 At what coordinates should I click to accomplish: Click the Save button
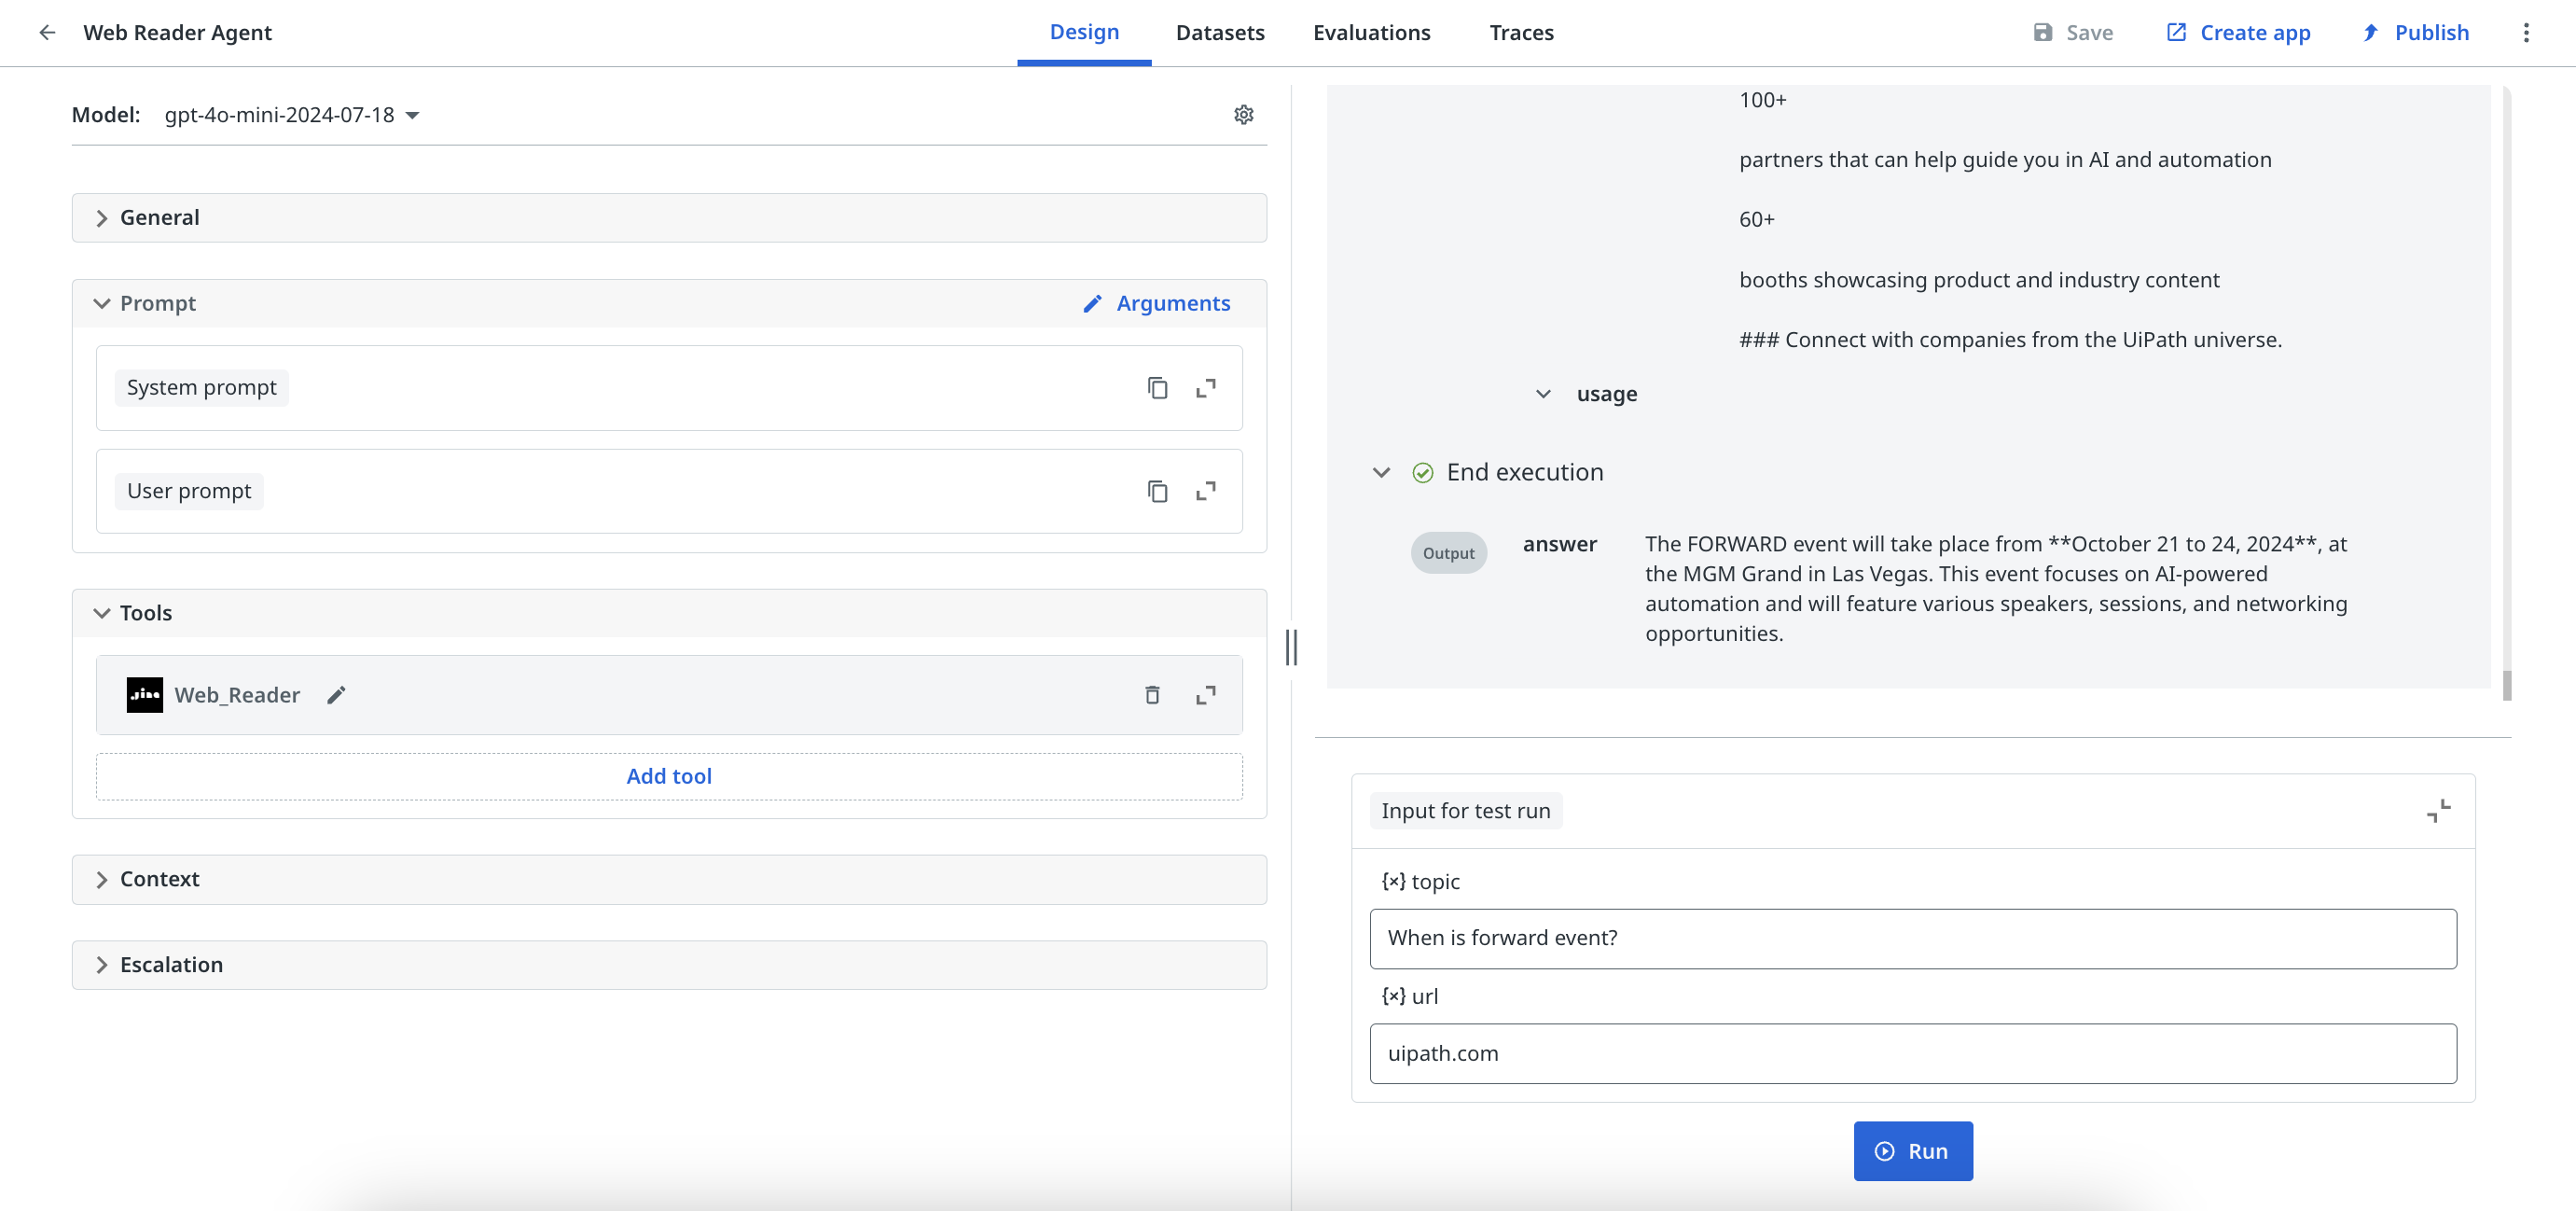click(x=2072, y=33)
